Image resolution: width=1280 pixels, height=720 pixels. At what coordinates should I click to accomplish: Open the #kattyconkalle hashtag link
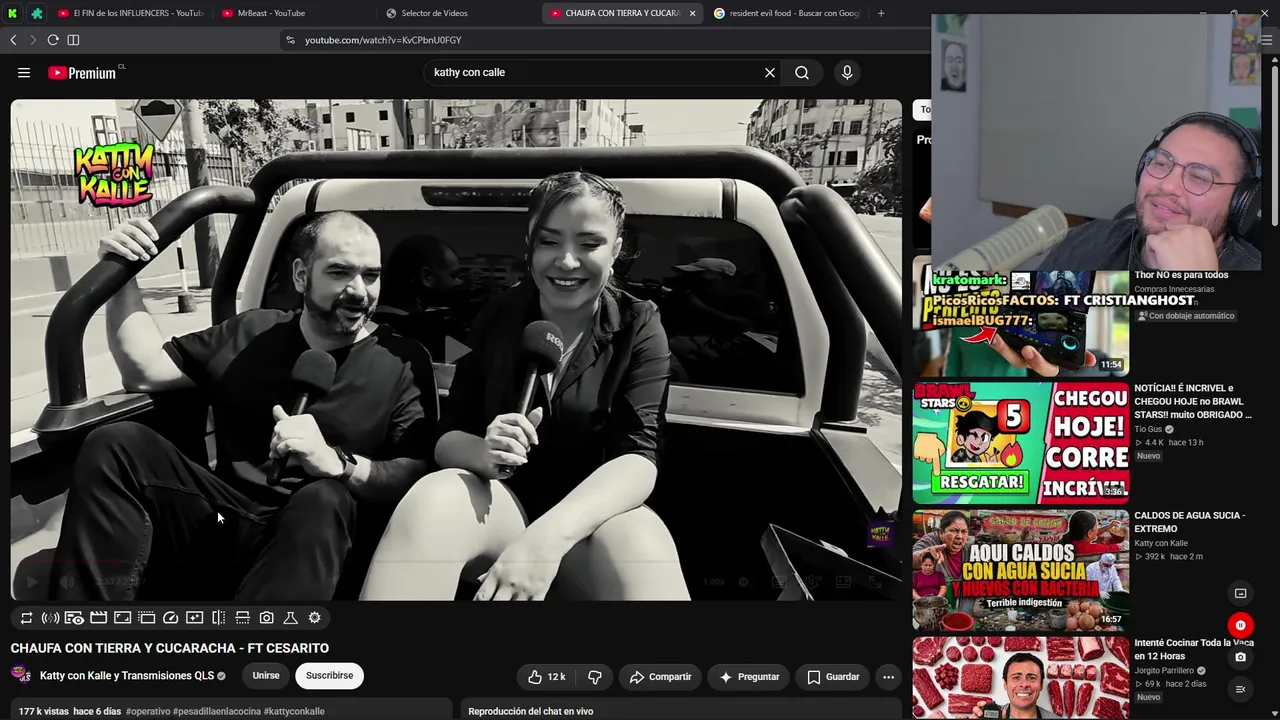[x=294, y=711]
